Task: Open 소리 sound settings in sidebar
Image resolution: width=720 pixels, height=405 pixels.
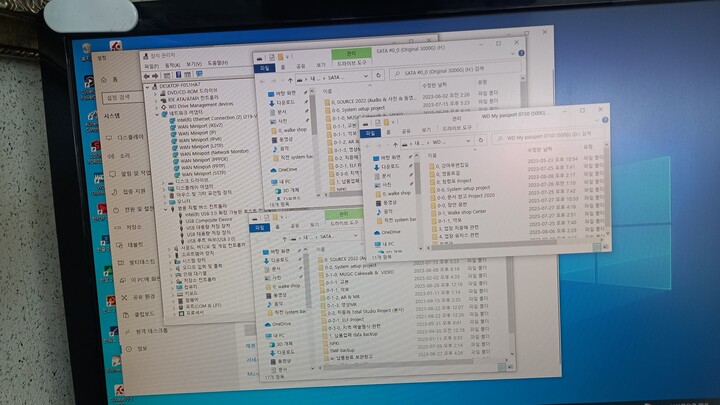Action: 119,156
